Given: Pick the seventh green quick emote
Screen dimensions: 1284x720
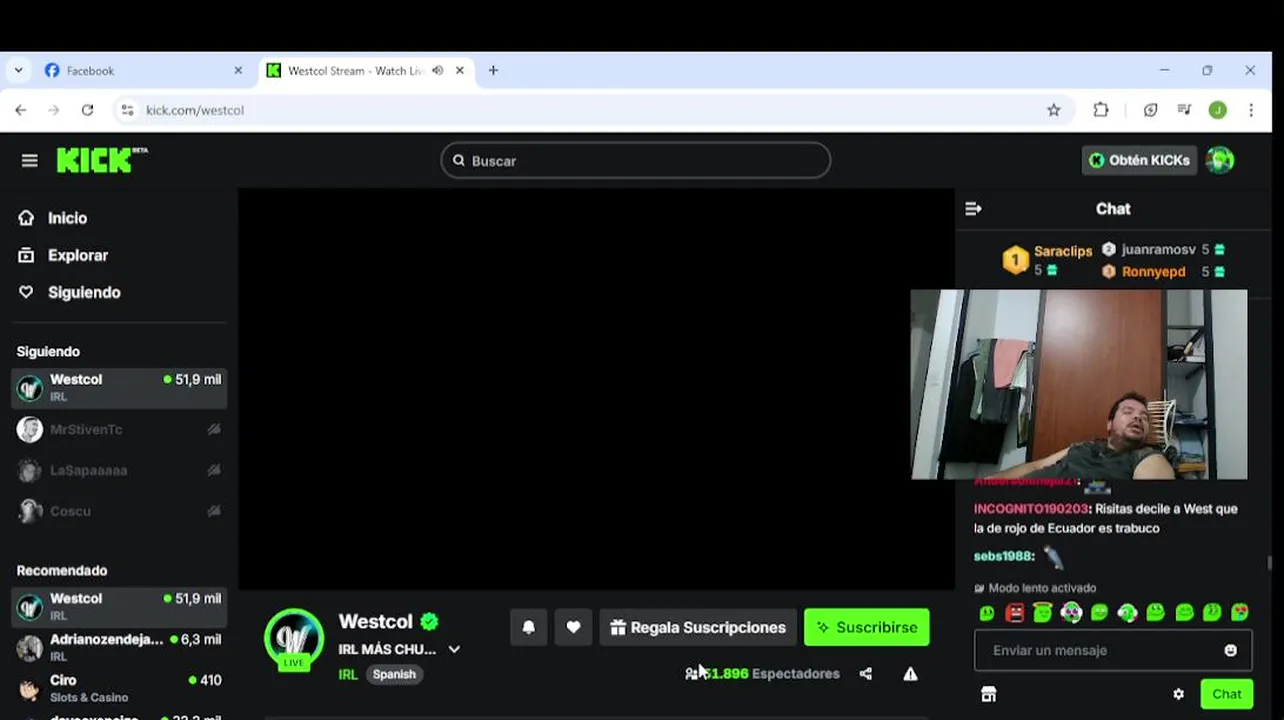Looking at the screenshot, I should (1156, 613).
